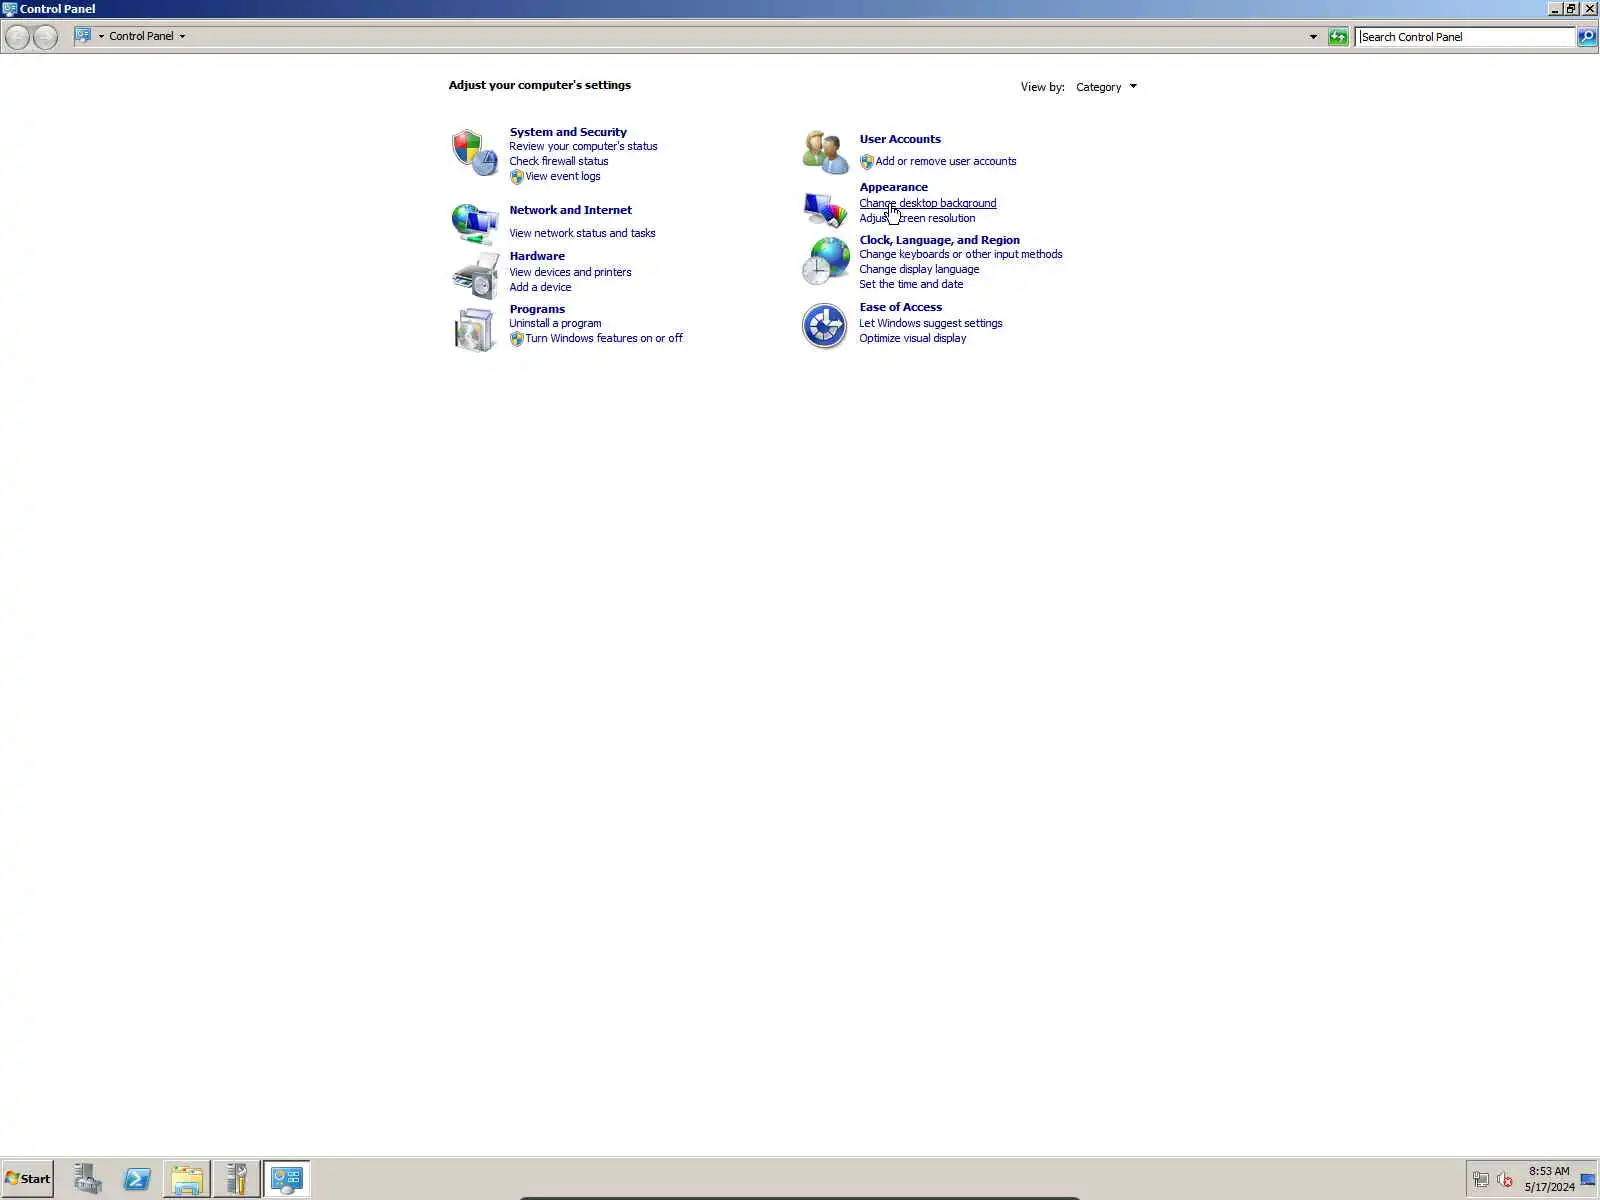Open the Network and Internet category
1600x1200 pixels.
570,210
